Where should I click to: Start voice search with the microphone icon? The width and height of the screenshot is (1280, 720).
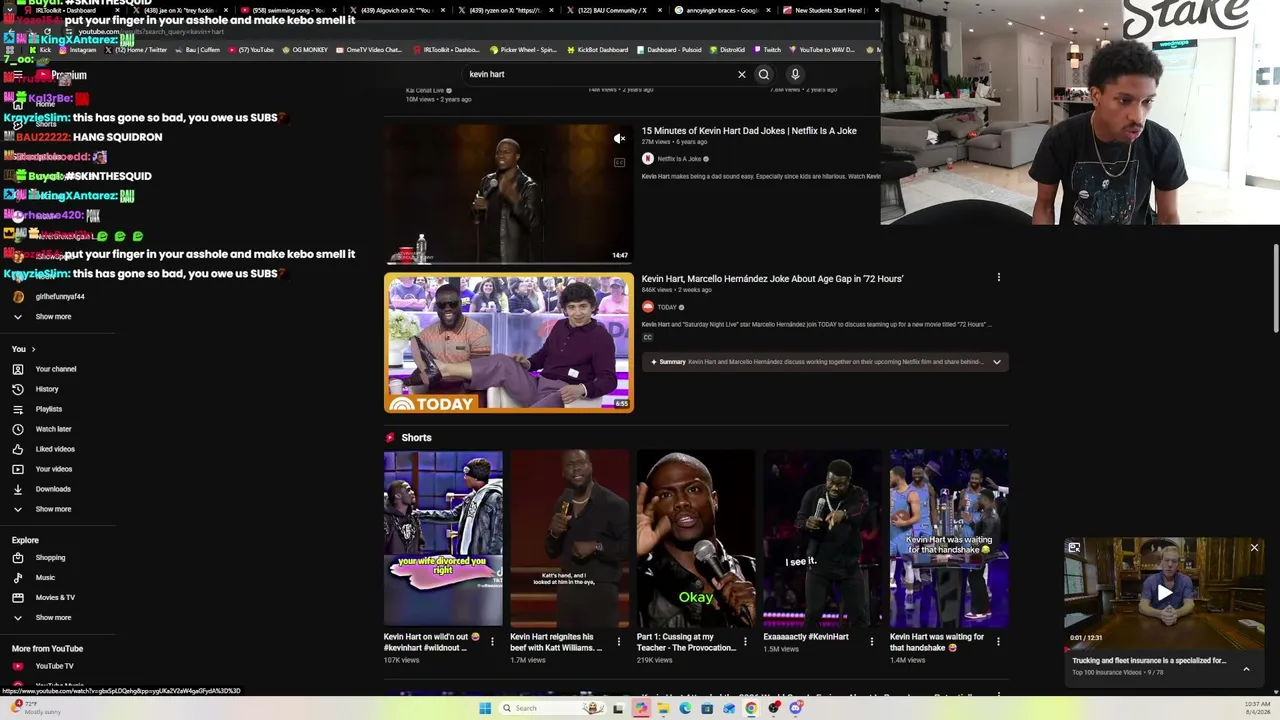coord(795,74)
